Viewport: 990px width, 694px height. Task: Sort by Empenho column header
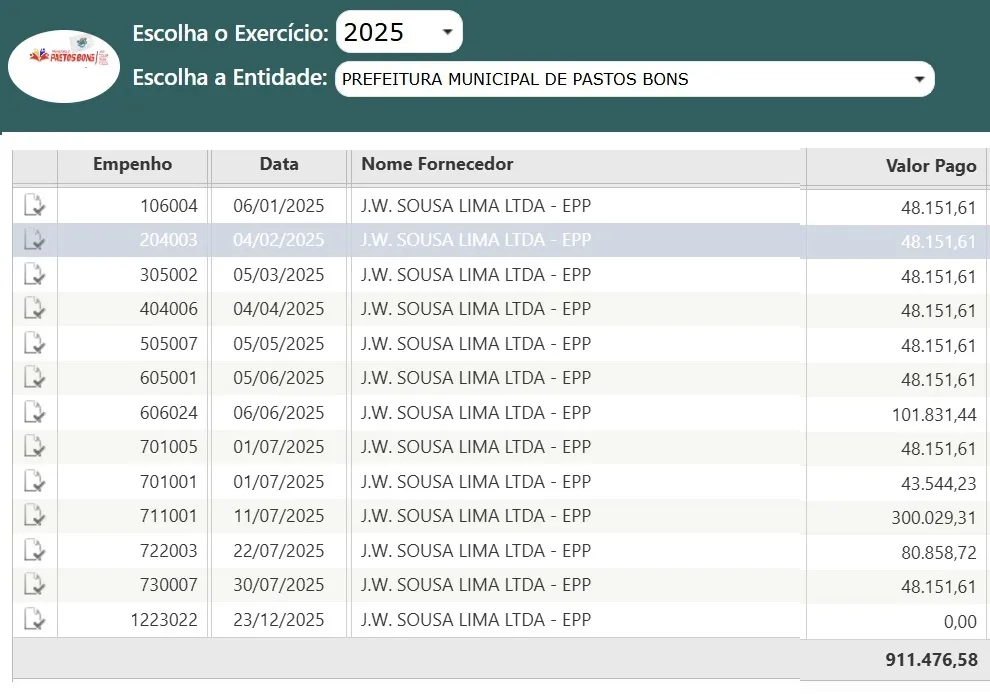pyautogui.click(x=133, y=165)
